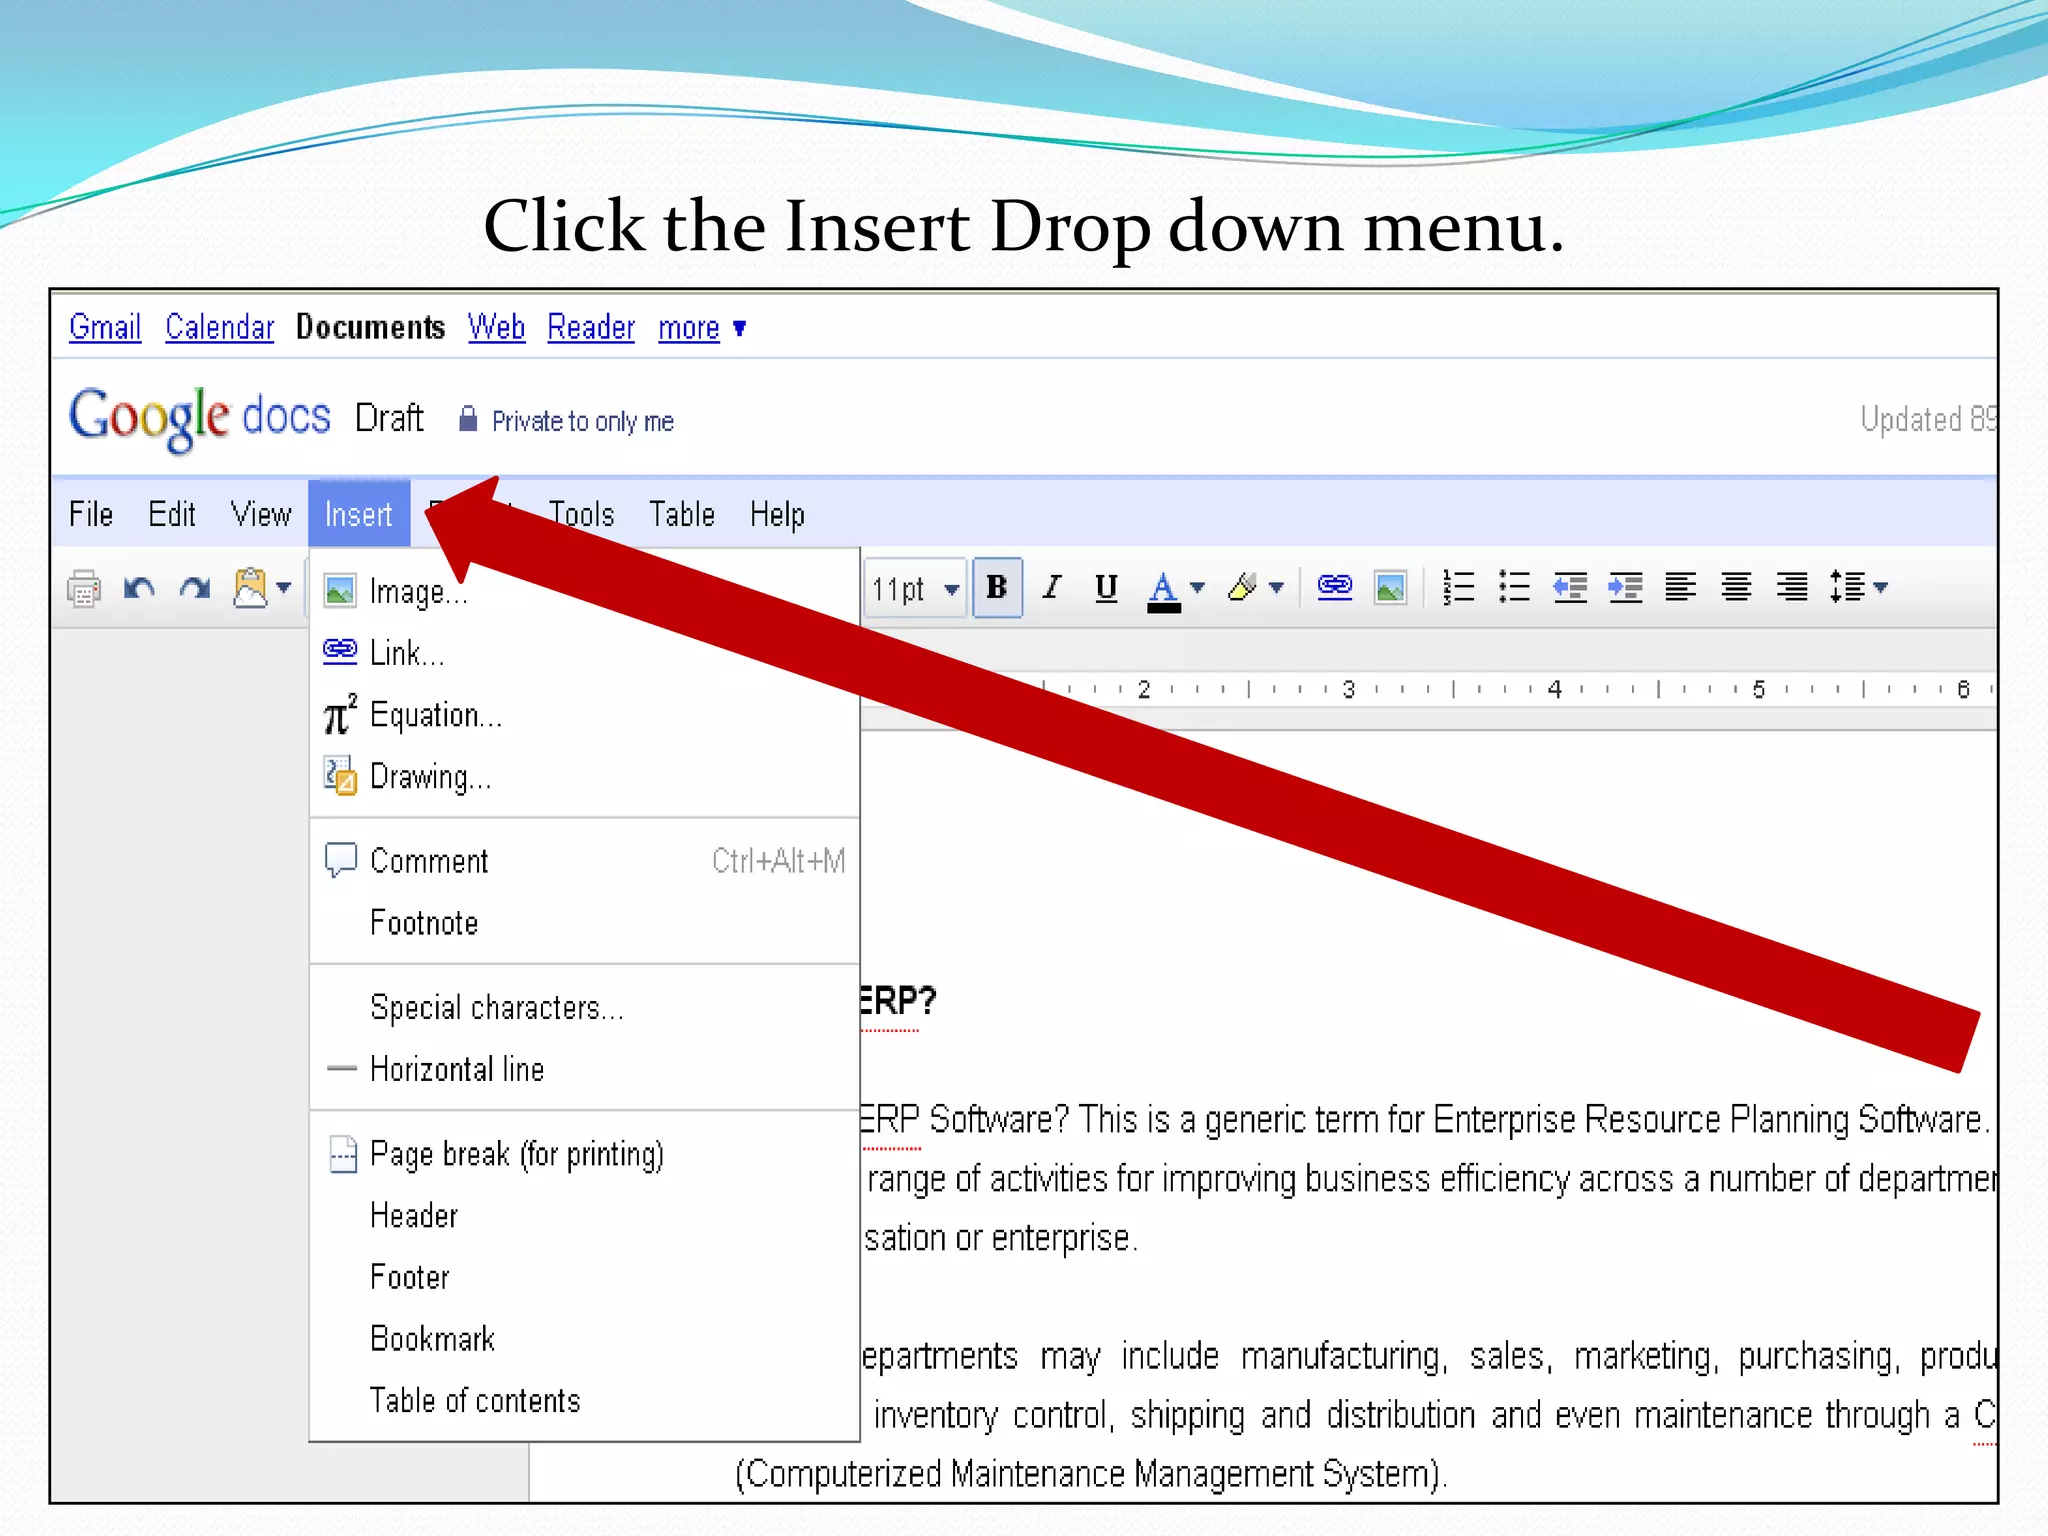Click the Redo arrow icon

[195, 588]
